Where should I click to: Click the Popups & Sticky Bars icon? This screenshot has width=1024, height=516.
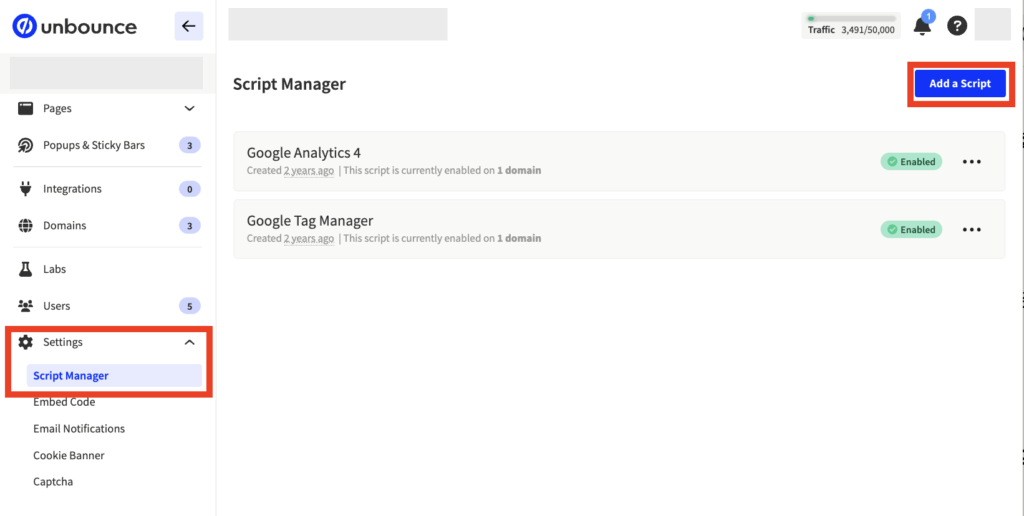click(x=26, y=145)
